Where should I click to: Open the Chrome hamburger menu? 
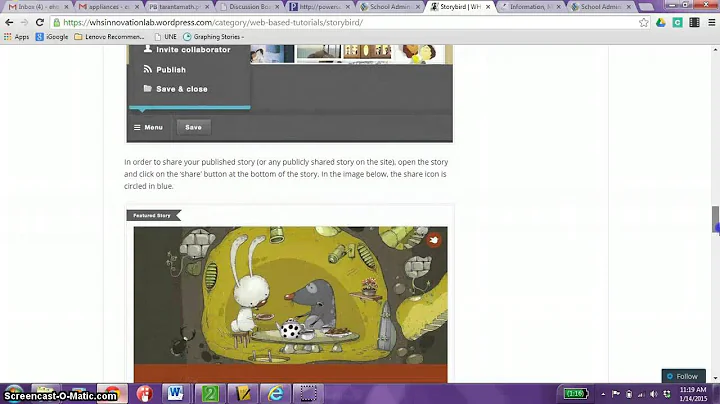[711, 22]
